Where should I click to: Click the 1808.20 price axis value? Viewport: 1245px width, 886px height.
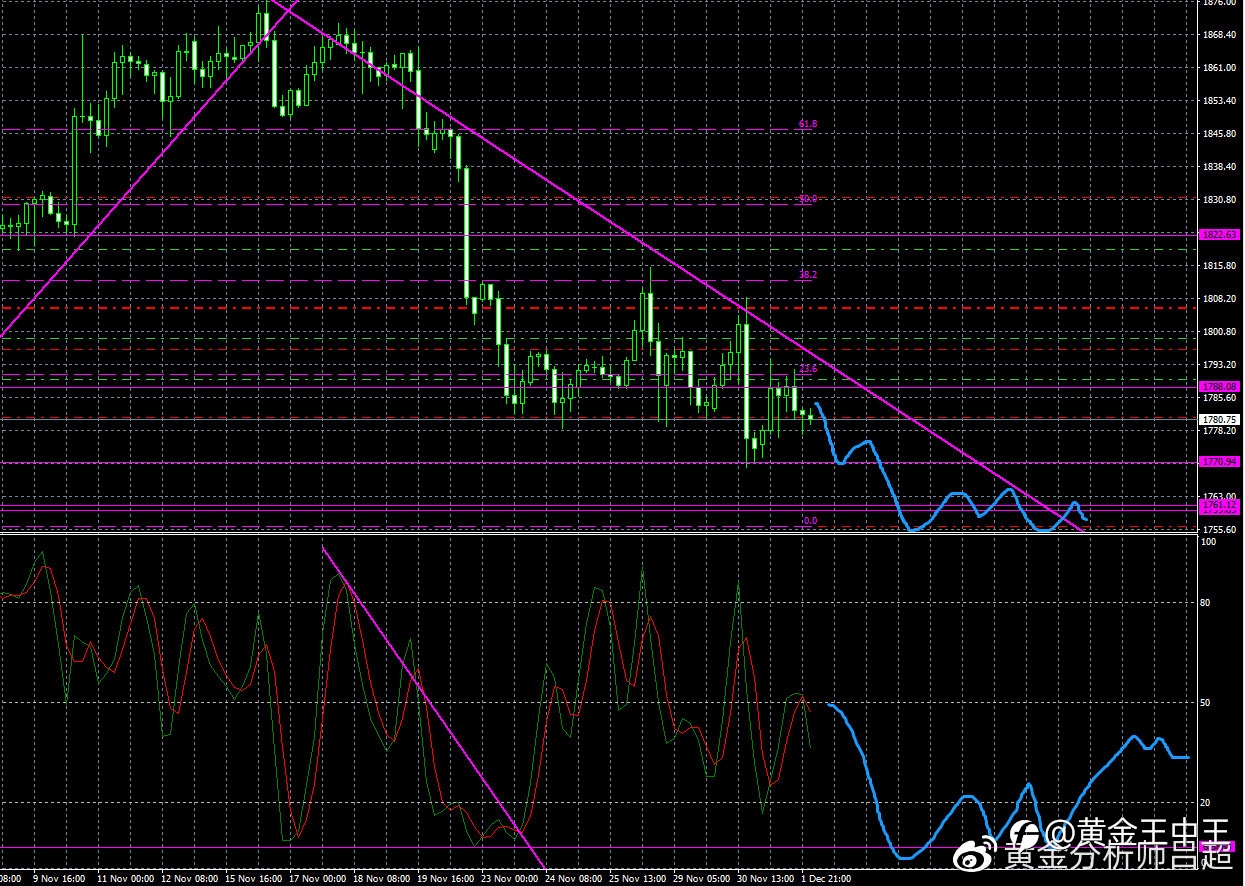click(x=1218, y=299)
